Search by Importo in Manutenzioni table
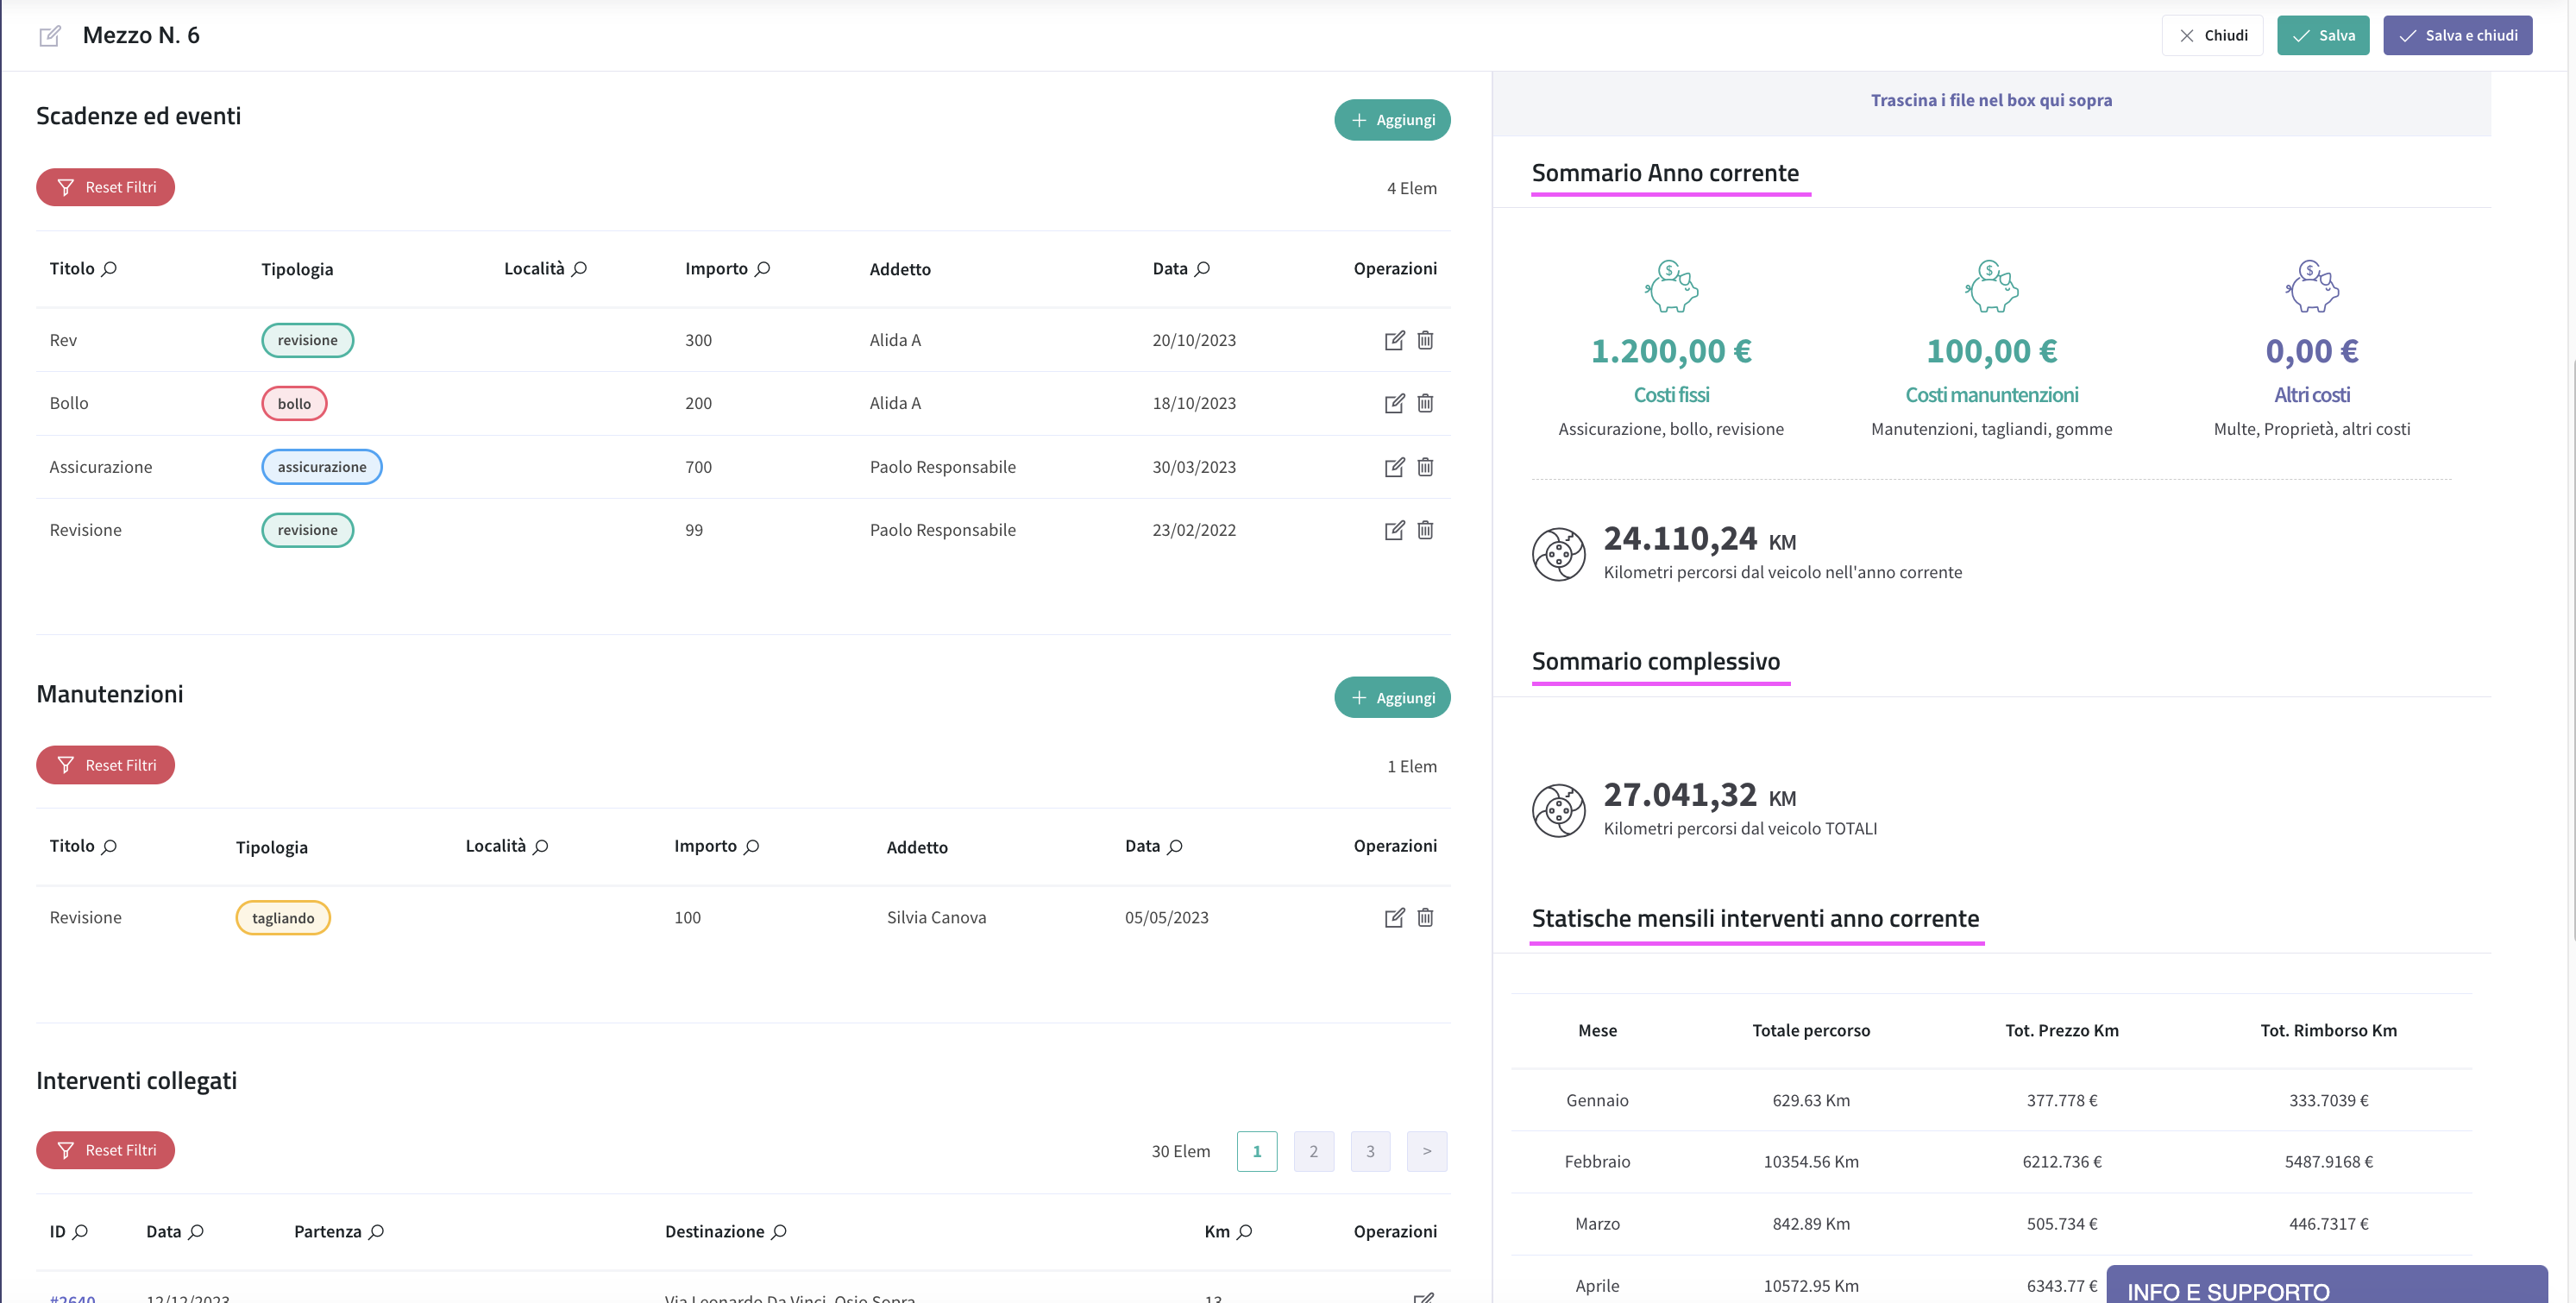 click(752, 846)
